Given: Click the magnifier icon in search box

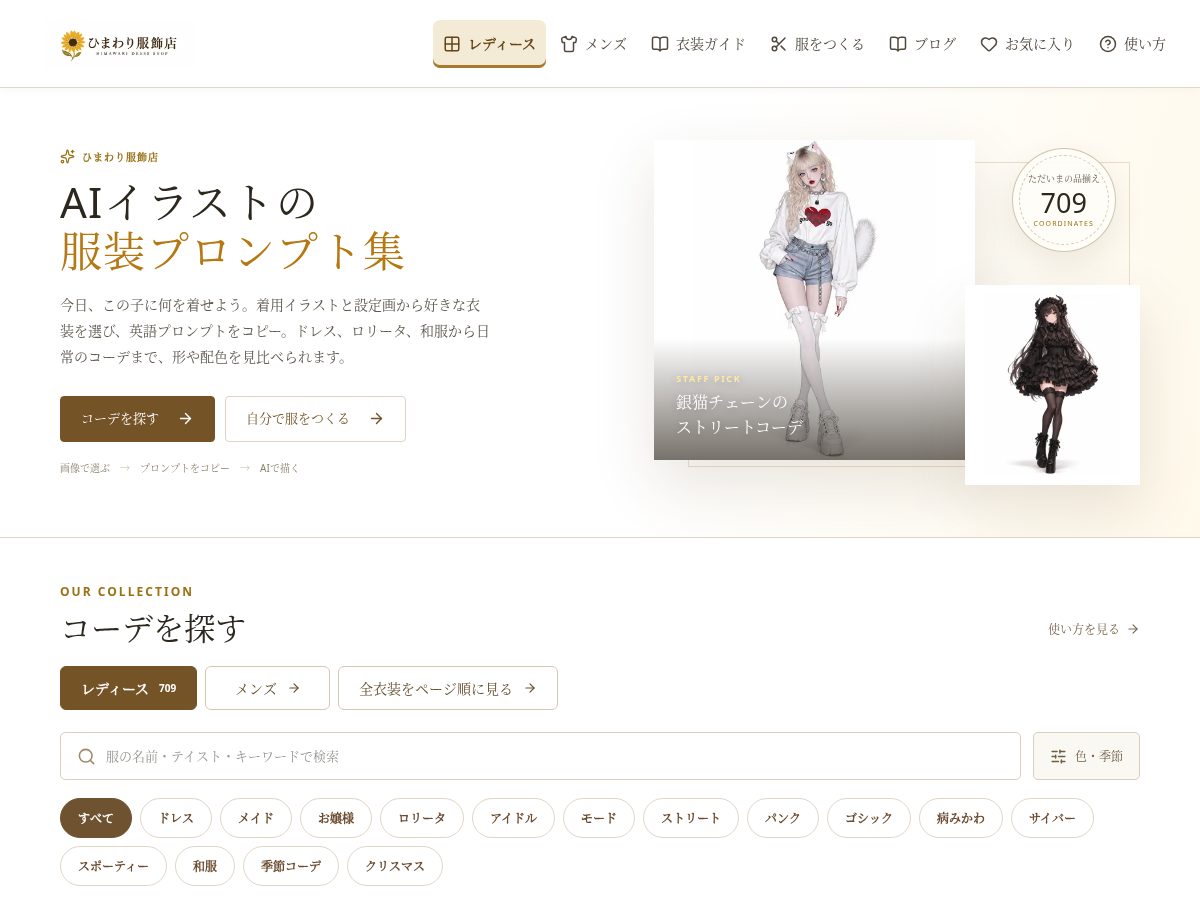Looking at the screenshot, I should pyautogui.click(x=87, y=756).
